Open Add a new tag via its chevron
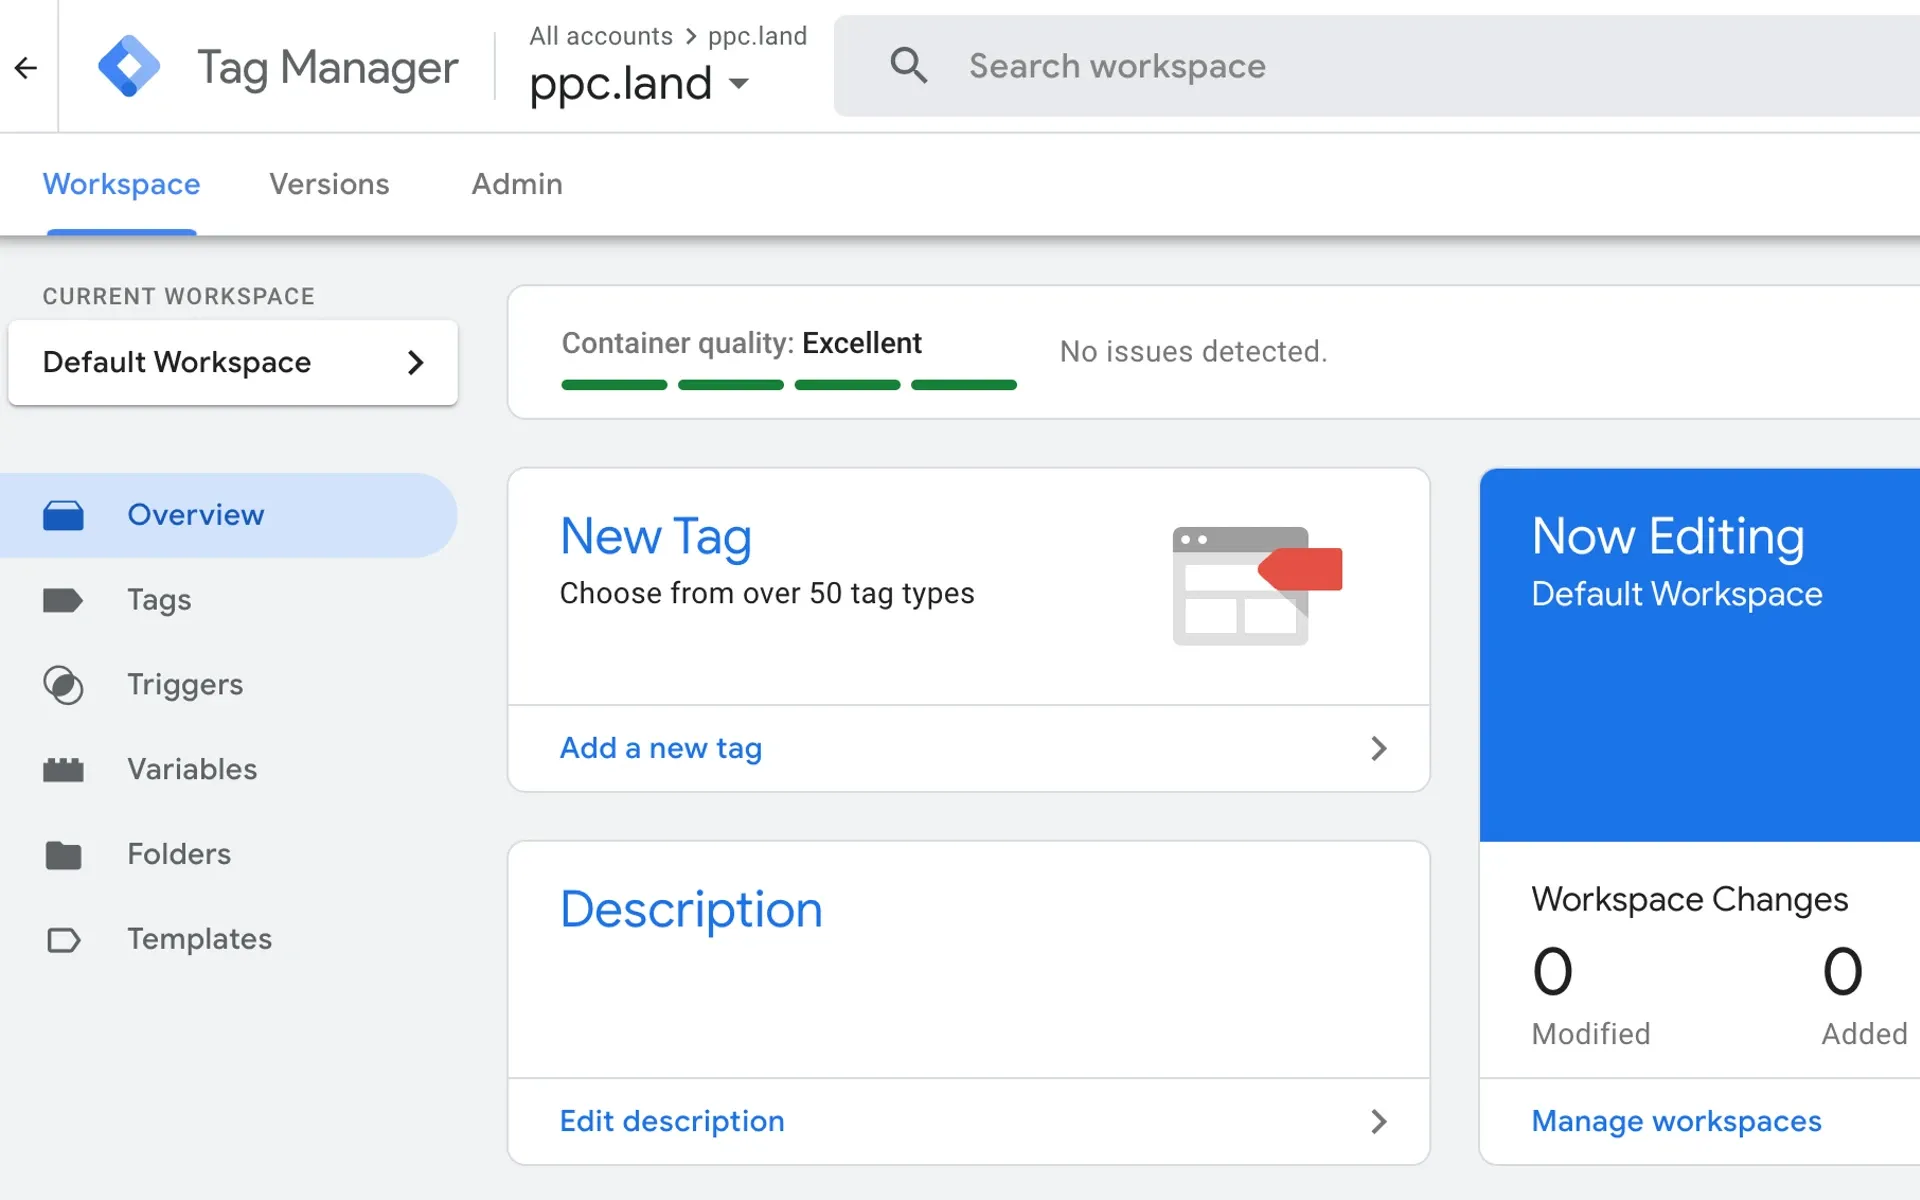The height and width of the screenshot is (1200, 1920). [1380, 748]
